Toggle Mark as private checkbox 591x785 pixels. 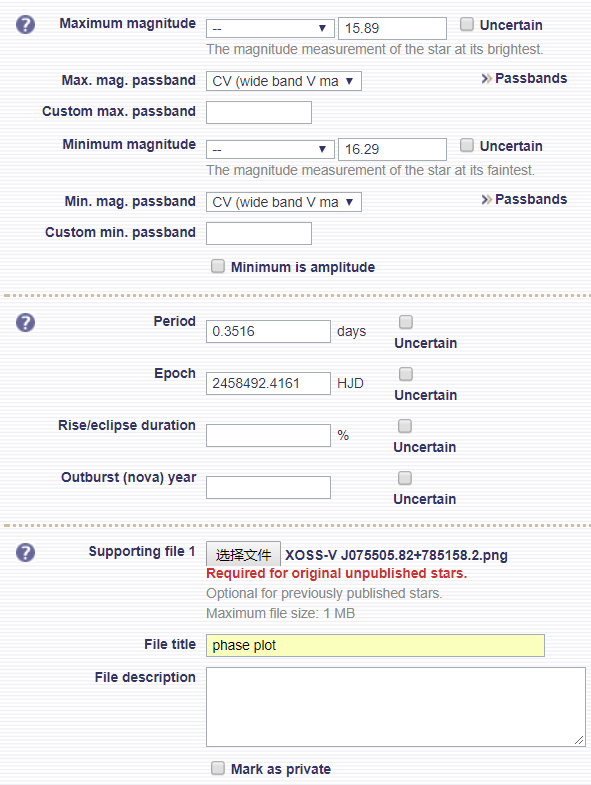(x=217, y=768)
